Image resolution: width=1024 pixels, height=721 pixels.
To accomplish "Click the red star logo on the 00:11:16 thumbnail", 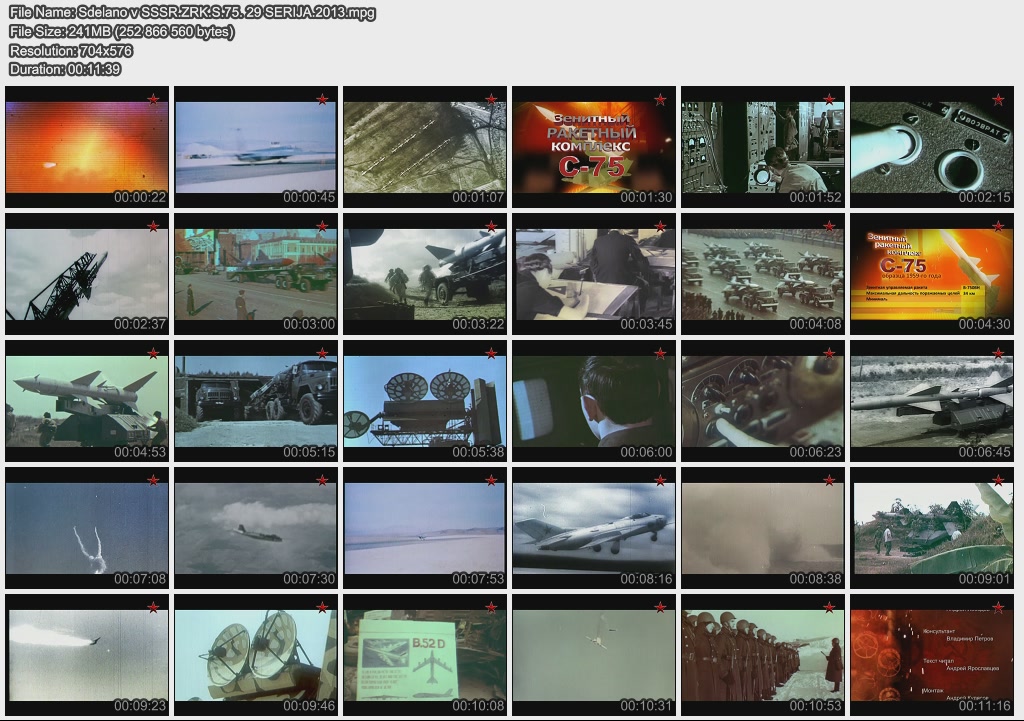I will pos(998,607).
